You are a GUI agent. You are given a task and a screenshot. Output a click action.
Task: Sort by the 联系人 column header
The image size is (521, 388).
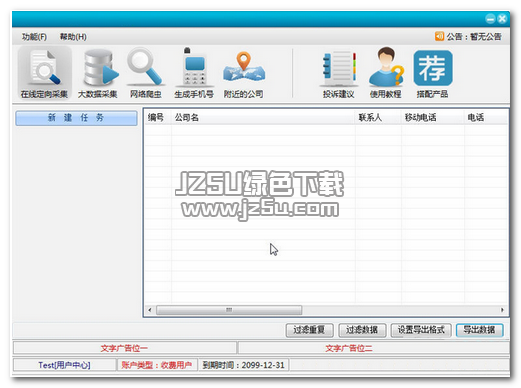(x=378, y=117)
